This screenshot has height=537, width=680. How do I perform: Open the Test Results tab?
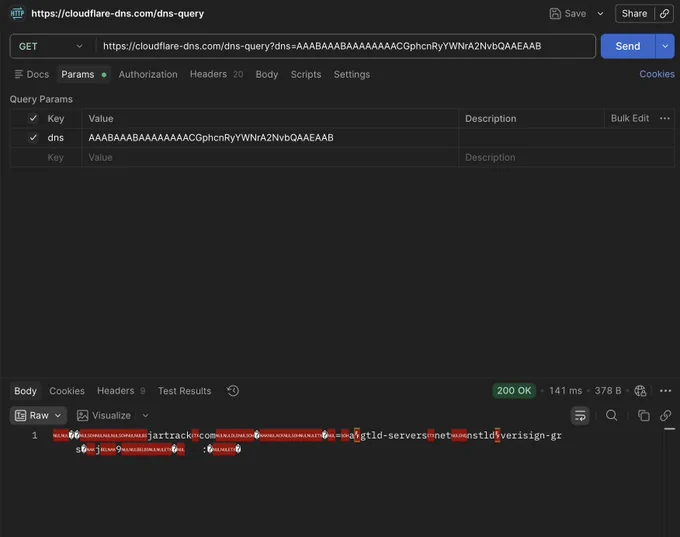pyautogui.click(x=184, y=391)
